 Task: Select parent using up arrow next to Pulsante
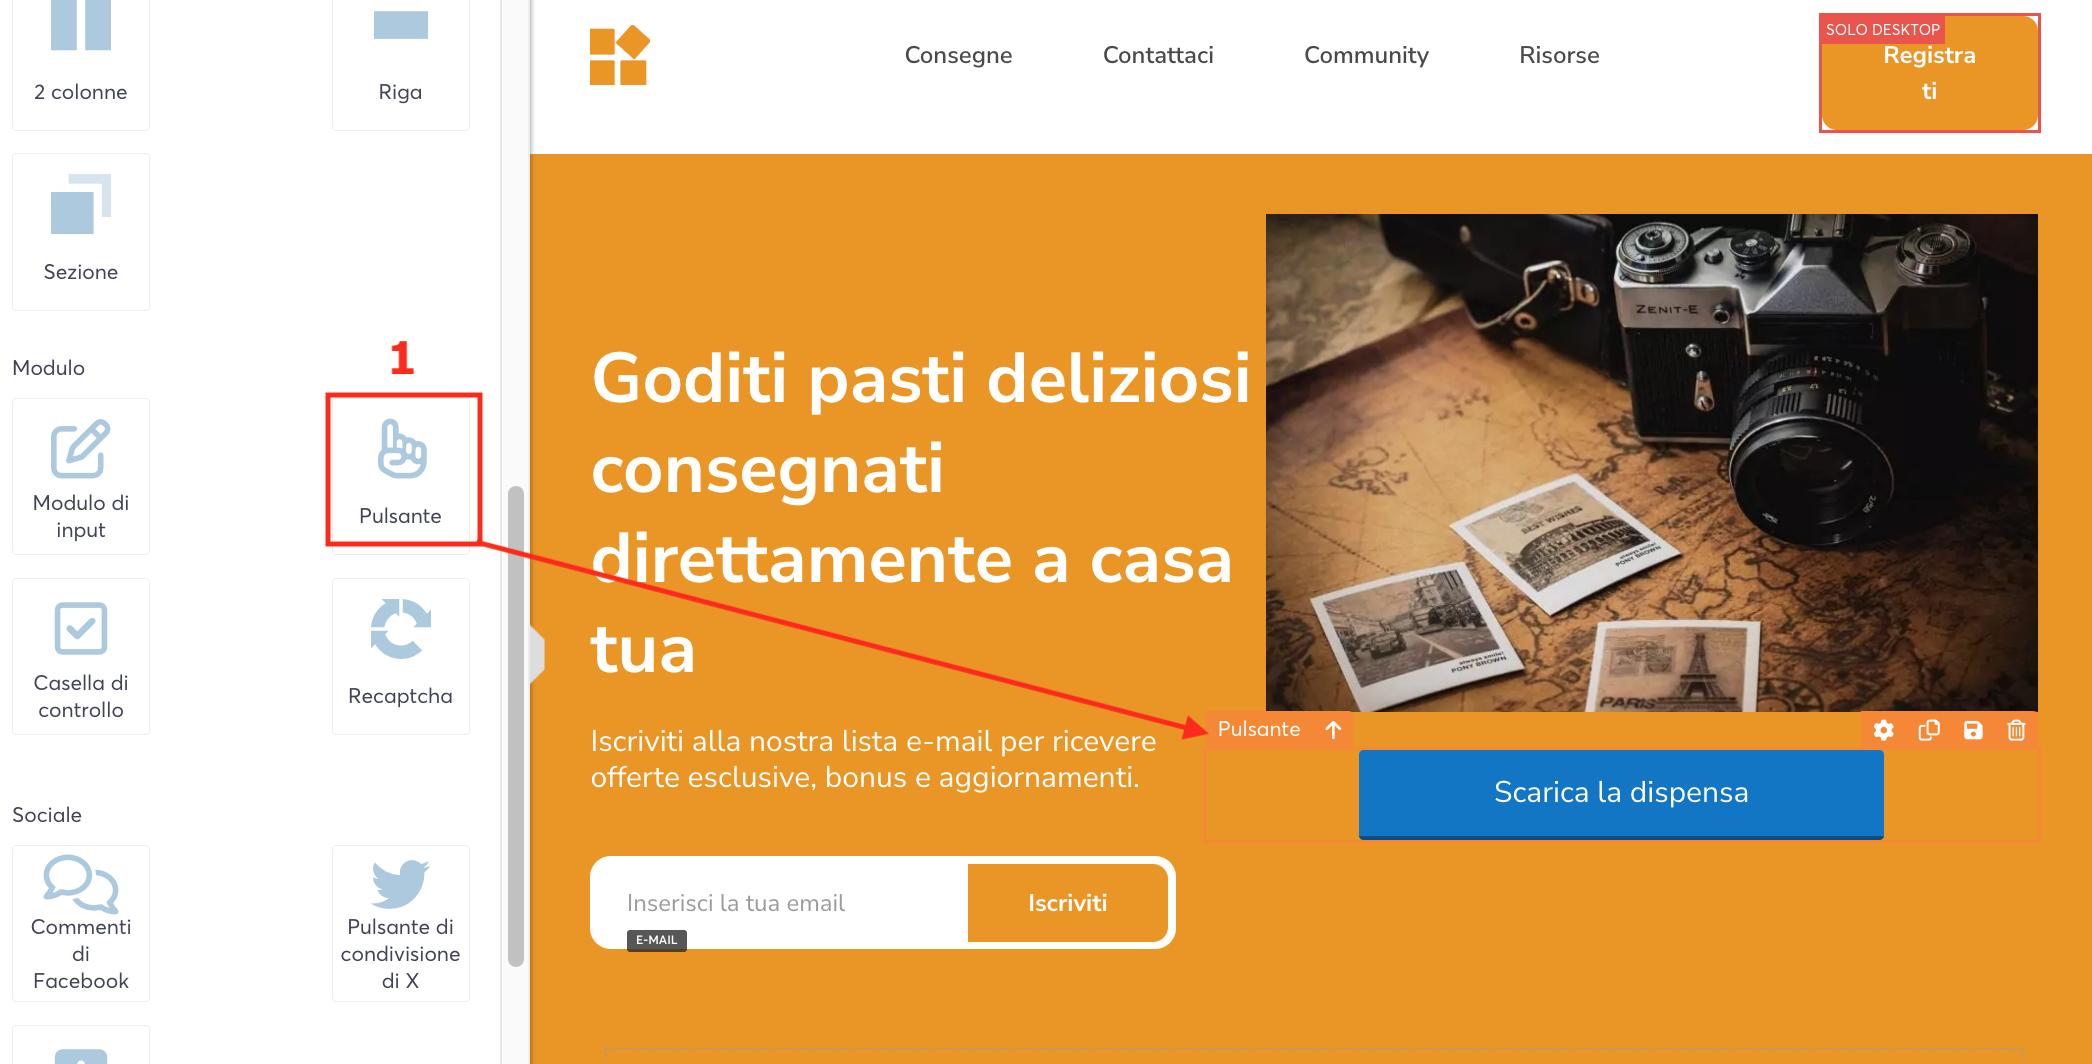pos(1333,730)
